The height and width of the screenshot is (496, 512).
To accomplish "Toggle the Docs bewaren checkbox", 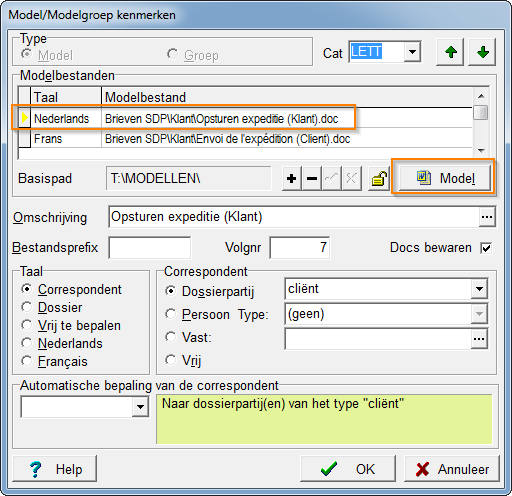I will pyautogui.click(x=486, y=248).
